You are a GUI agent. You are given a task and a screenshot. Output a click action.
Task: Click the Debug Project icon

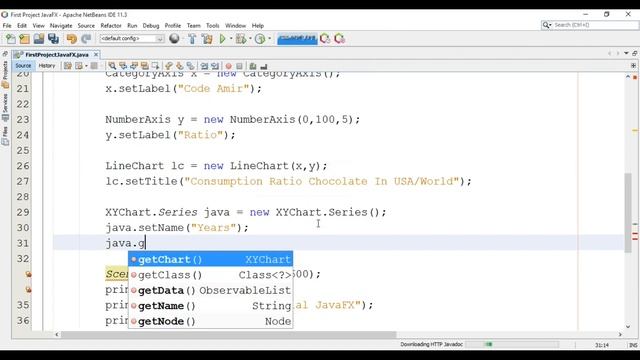tap(240, 39)
